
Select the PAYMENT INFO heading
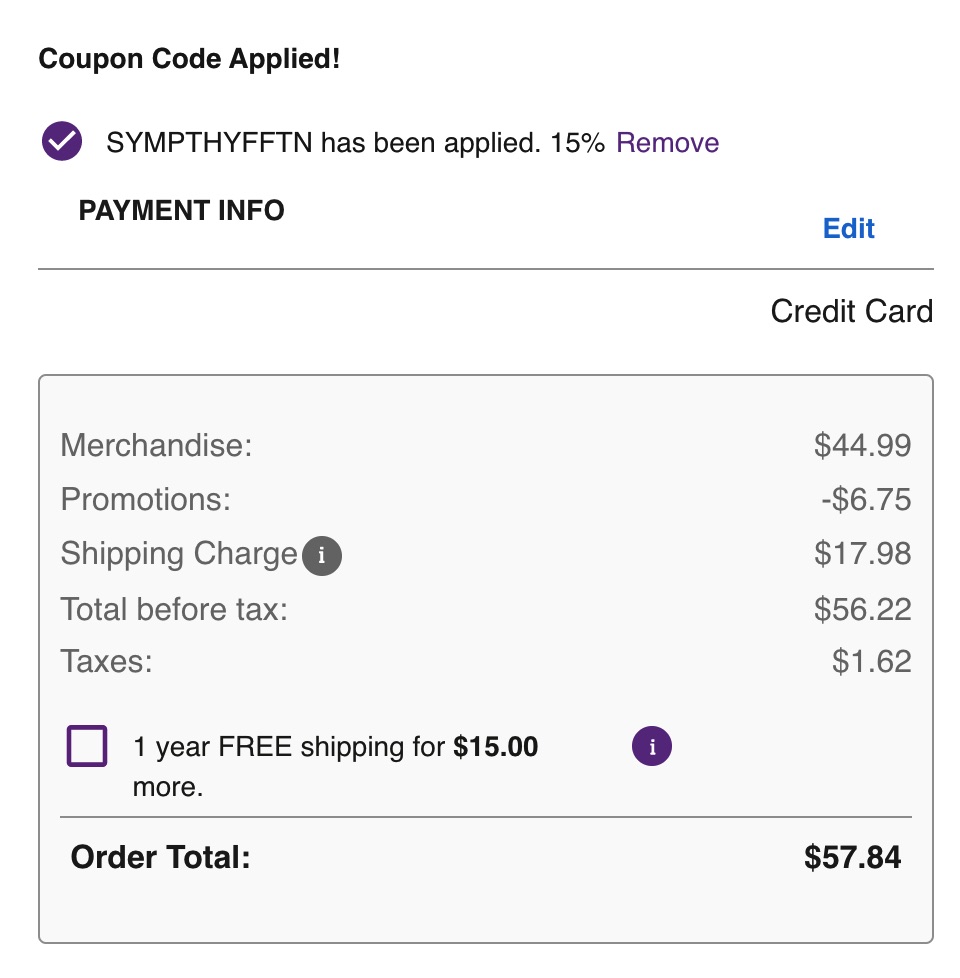[181, 211]
